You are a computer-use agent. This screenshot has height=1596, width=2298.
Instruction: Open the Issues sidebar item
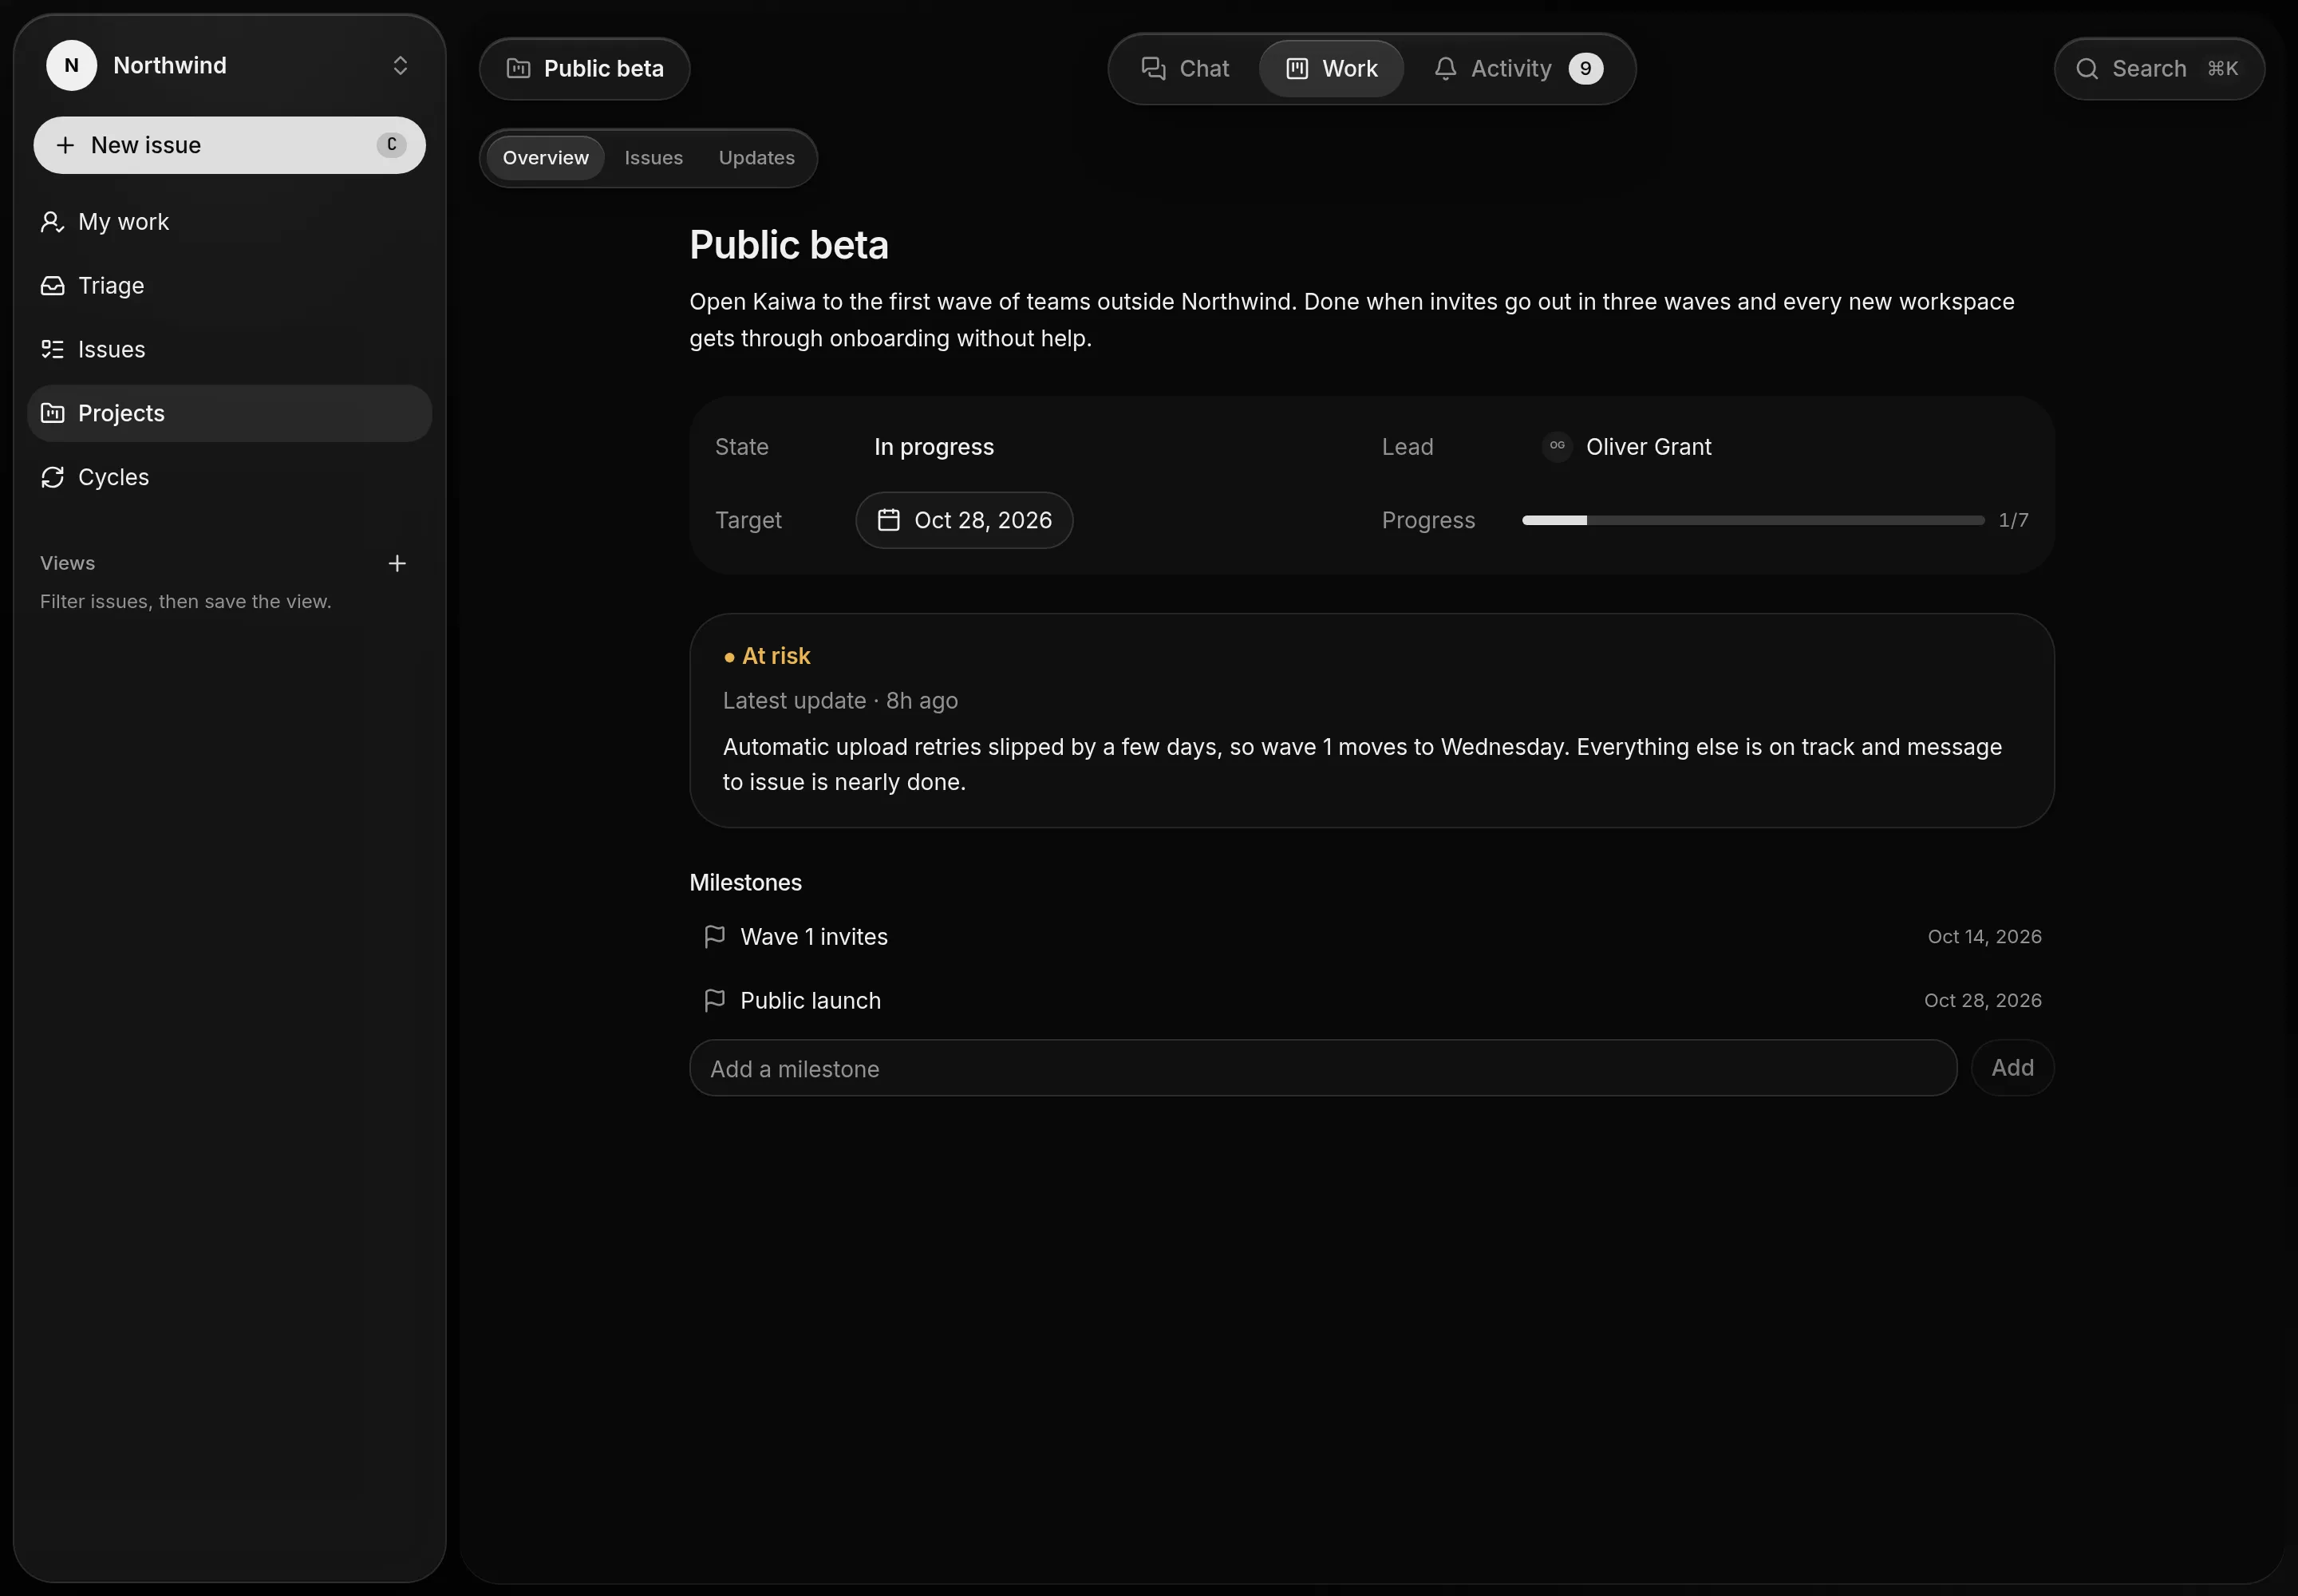click(x=229, y=350)
